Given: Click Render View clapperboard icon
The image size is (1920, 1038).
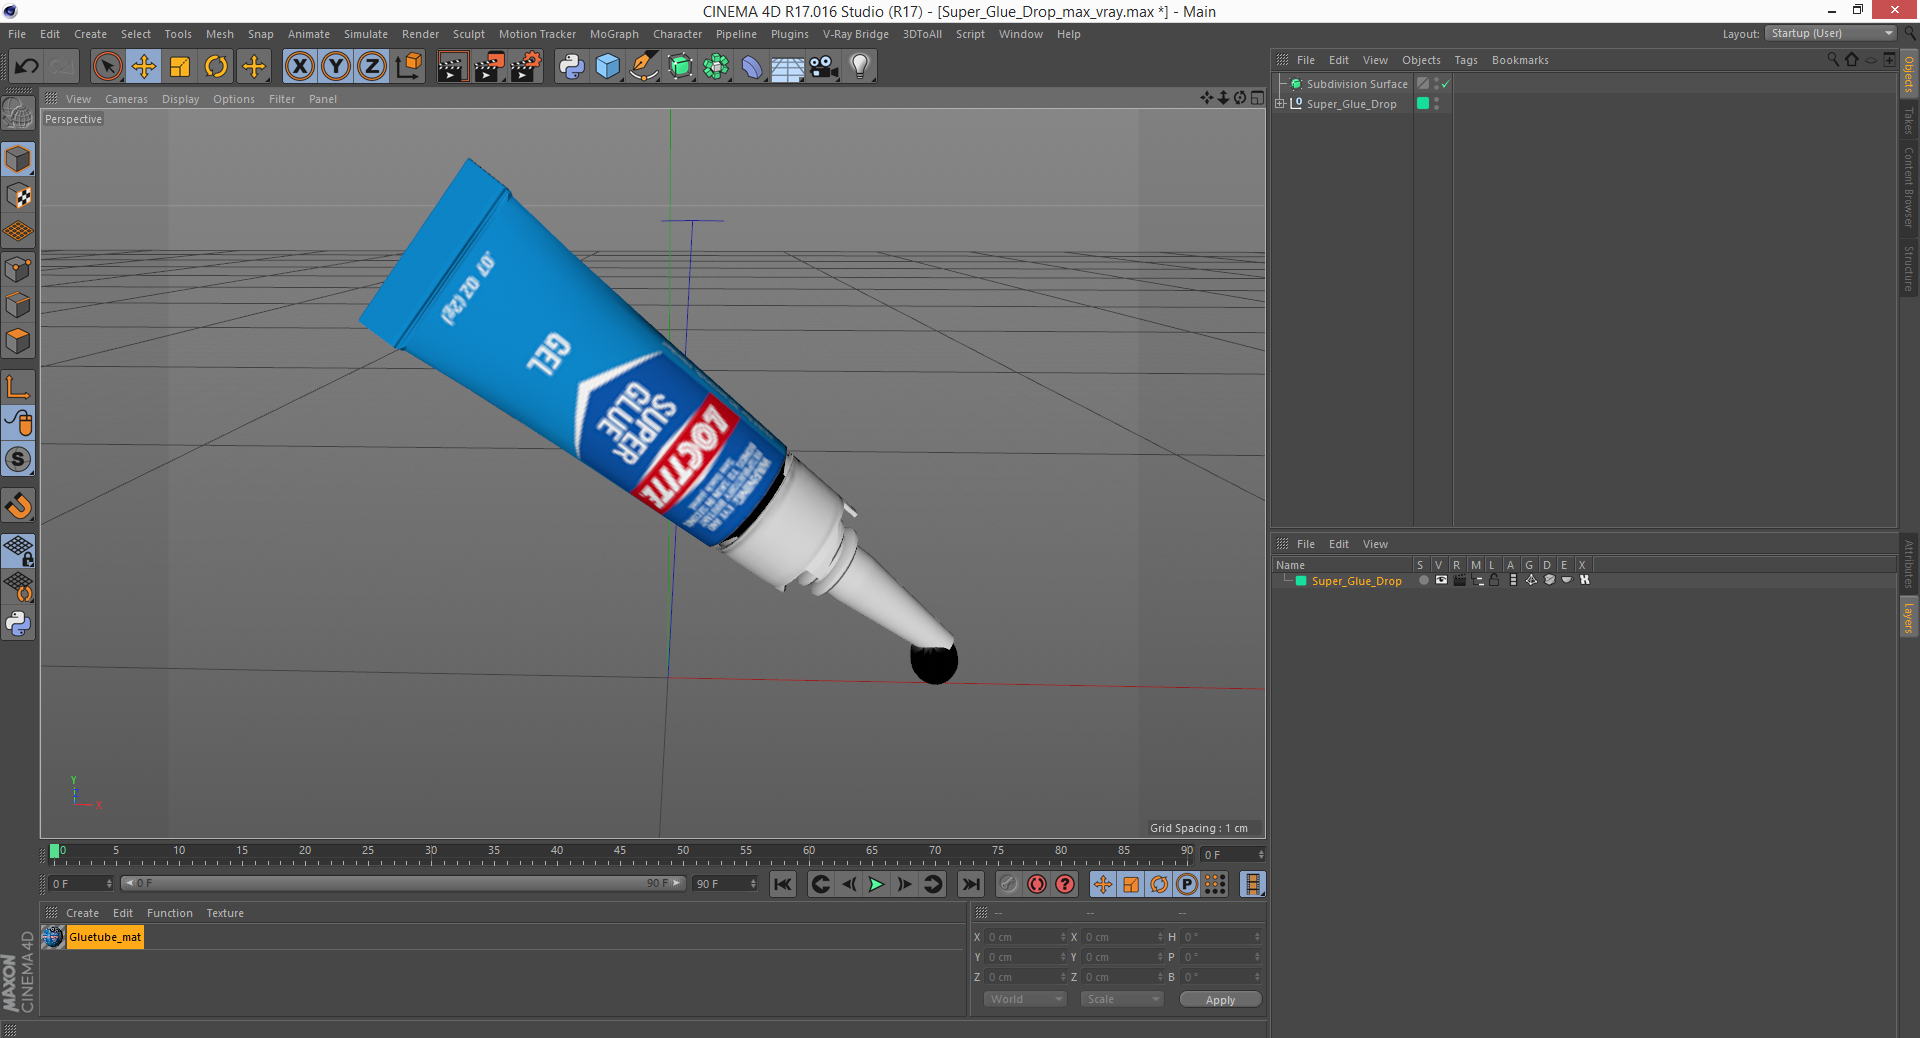Looking at the screenshot, I should click(452, 67).
